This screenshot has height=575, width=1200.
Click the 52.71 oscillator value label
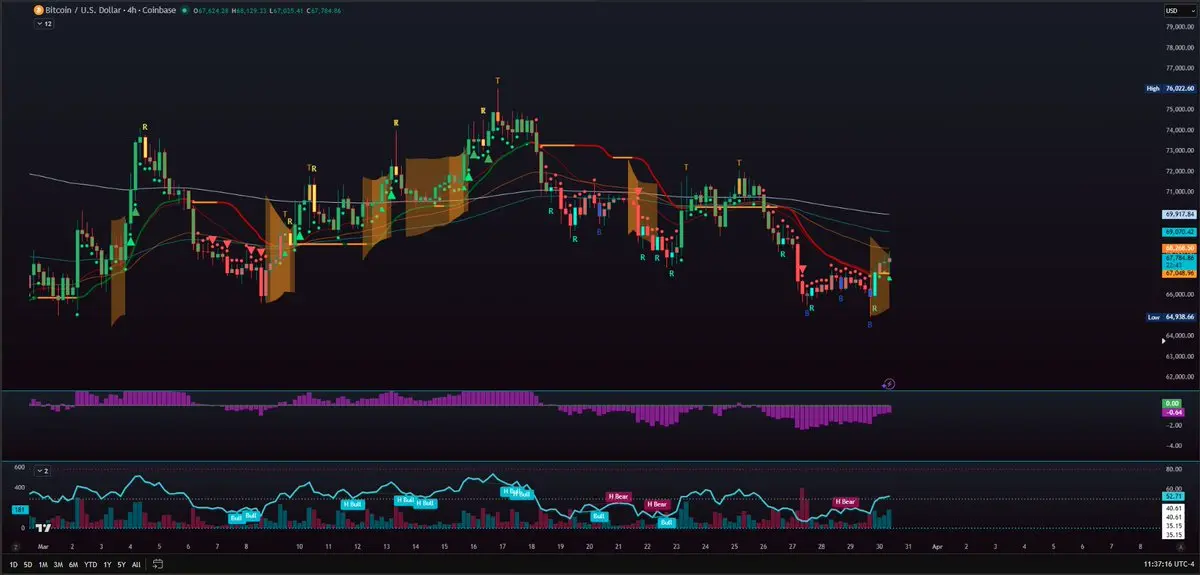pyautogui.click(x=1173, y=495)
